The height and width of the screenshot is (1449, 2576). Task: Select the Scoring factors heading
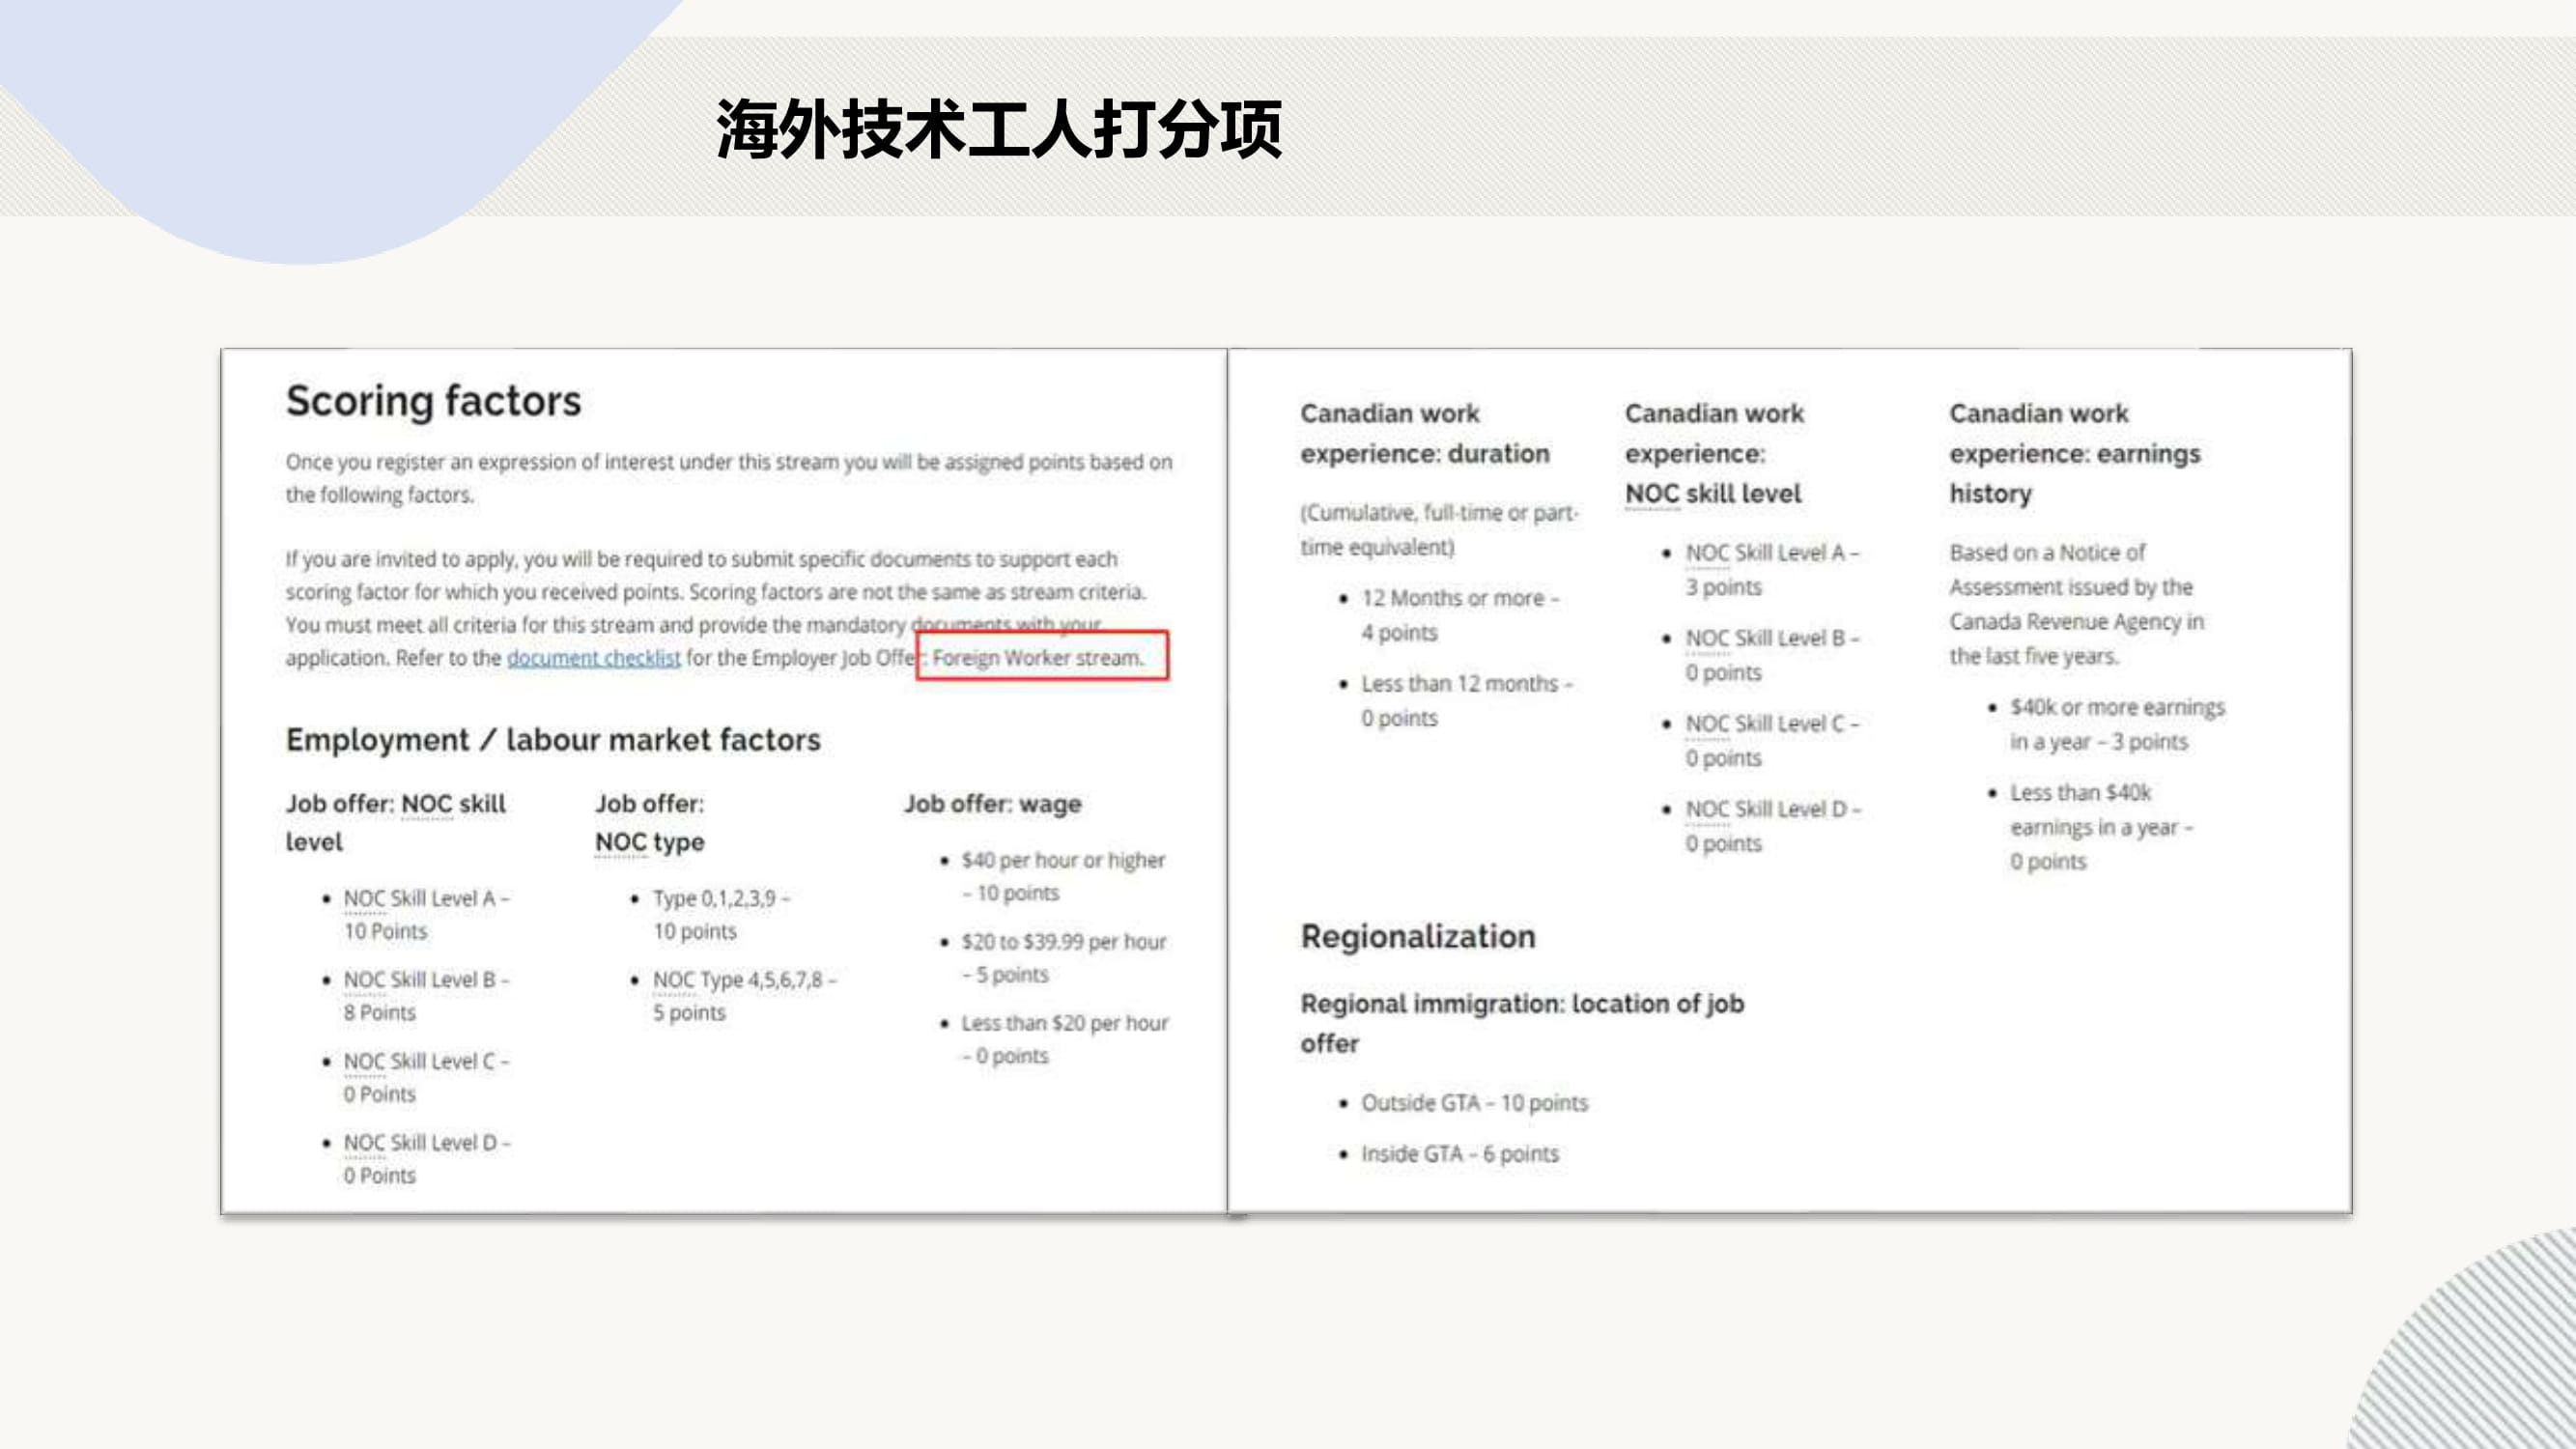coord(433,401)
